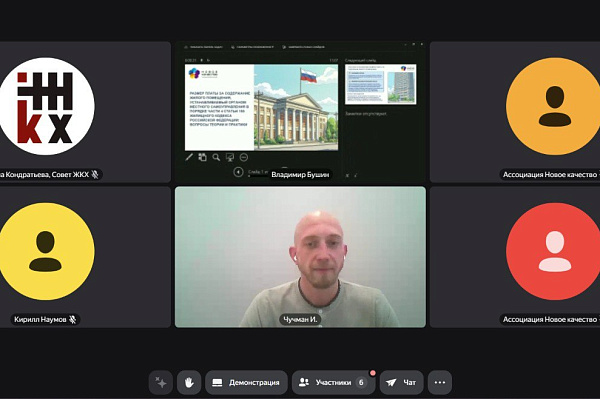Click the muted microphone icon beside Кирилл Наумов

click(72, 319)
